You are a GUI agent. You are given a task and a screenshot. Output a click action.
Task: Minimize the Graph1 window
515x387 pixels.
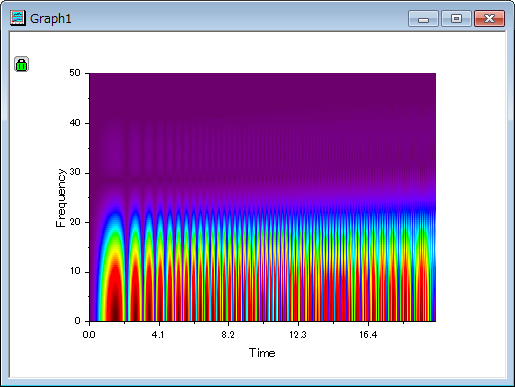pyautogui.click(x=423, y=18)
